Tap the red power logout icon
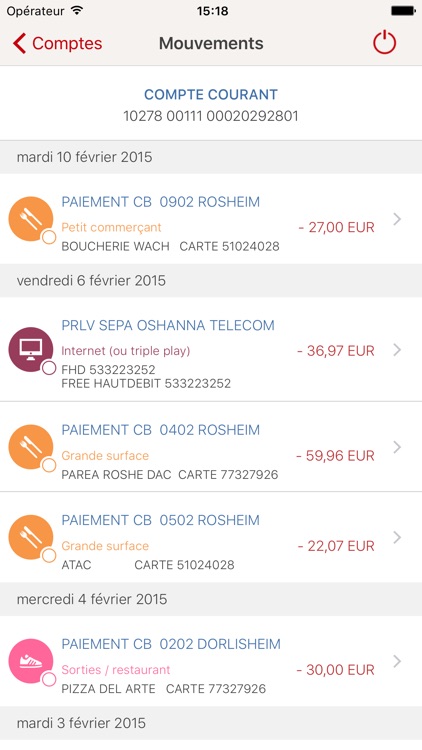Viewport: 422px width, 750px height. pyautogui.click(x=385, y=43)
